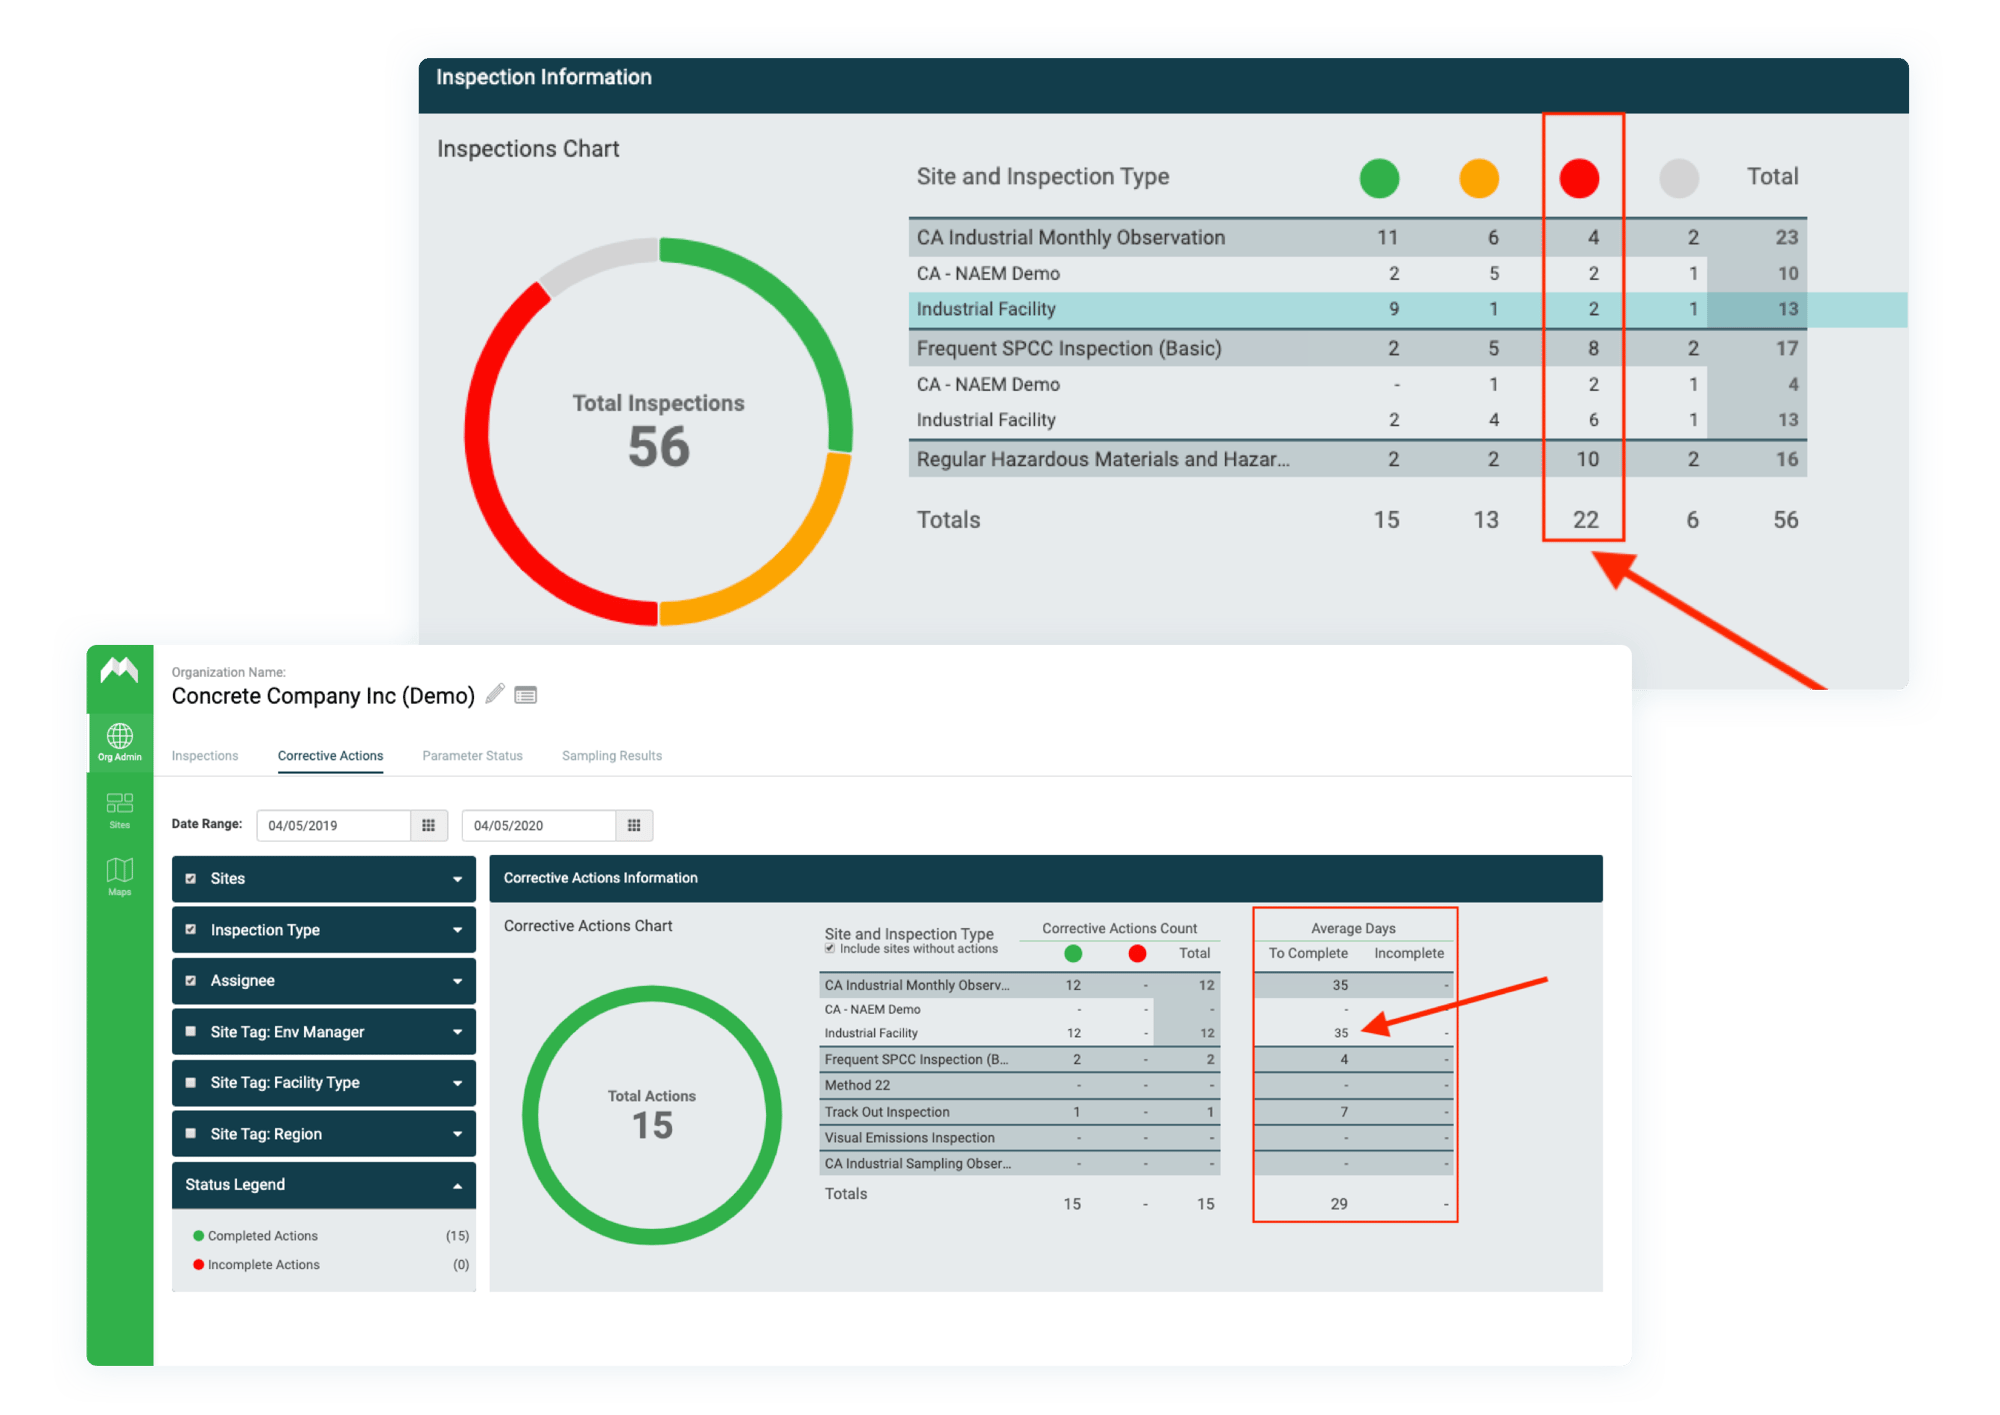Collapse the Status Legend section
Screen dimensions: 2000x1415
tap(457, 1184)
